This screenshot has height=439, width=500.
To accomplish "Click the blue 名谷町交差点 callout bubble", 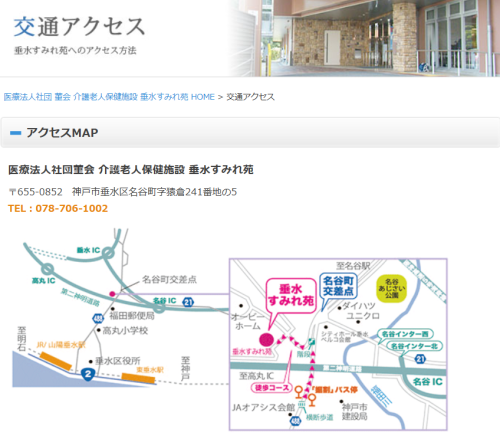I will (338, 286).
